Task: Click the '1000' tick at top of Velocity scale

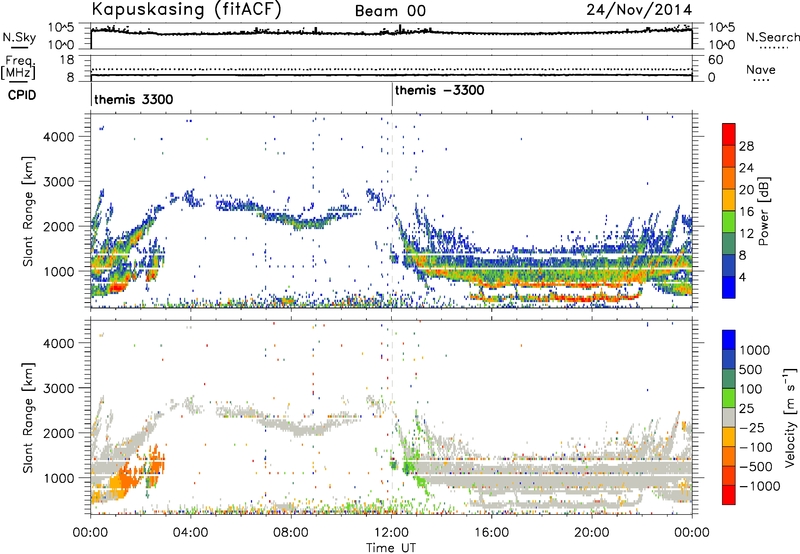Action: (x=754, y=350)
